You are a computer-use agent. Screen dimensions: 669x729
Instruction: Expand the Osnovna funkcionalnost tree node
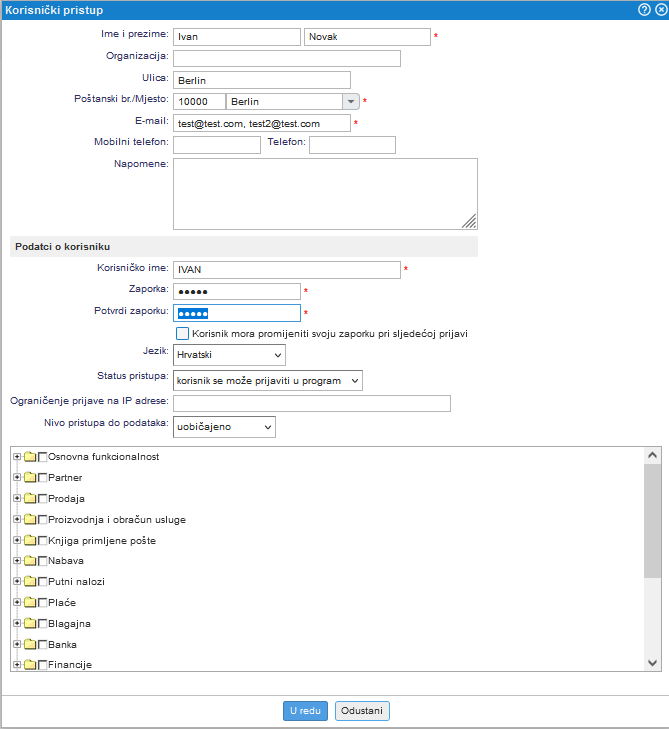(17, 457)
